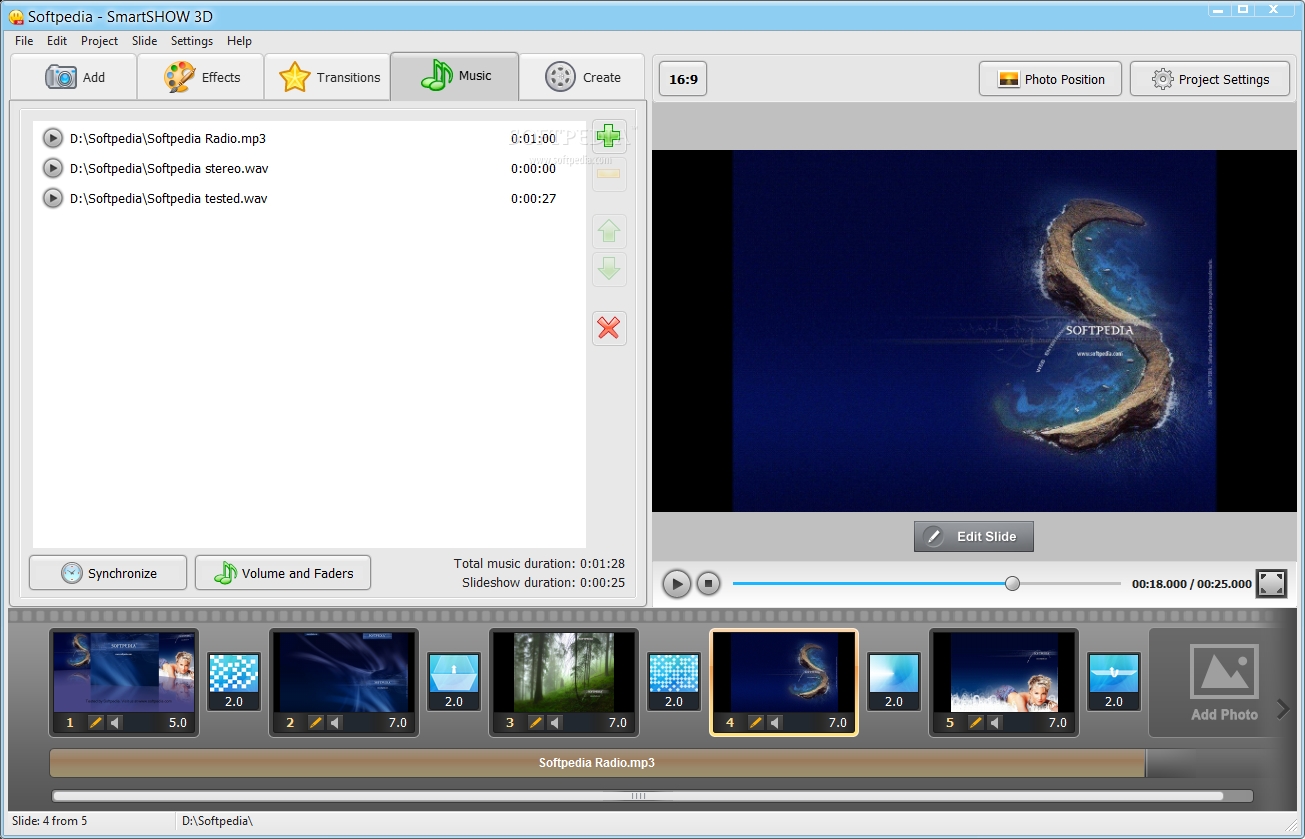Switch to the Transitions tab
The image size is (1305, 839).
[x=327, y=77]
